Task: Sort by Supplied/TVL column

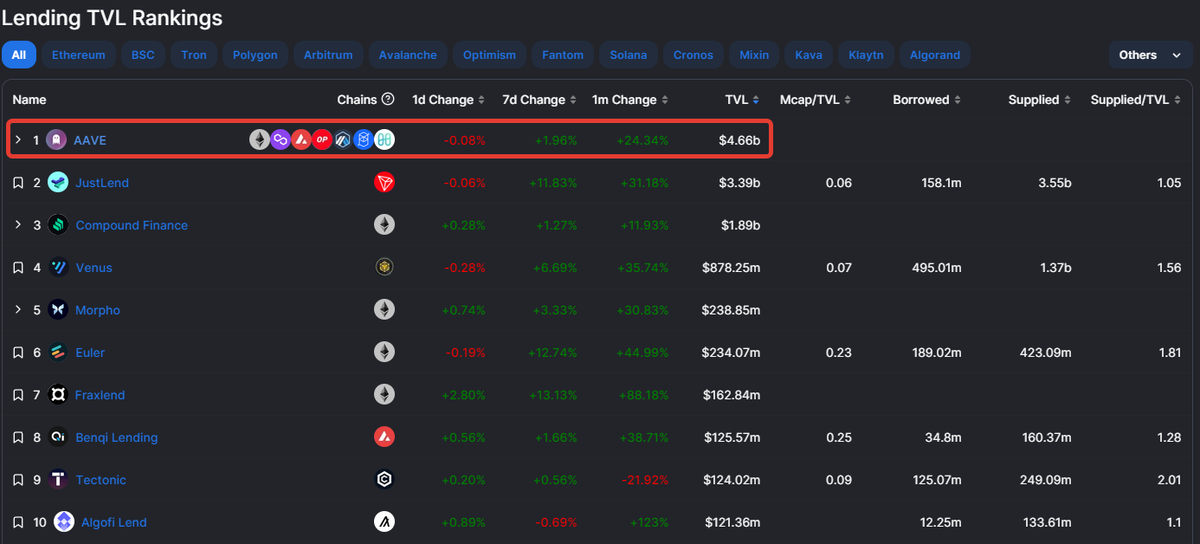Action: (x=1138, y=100)
